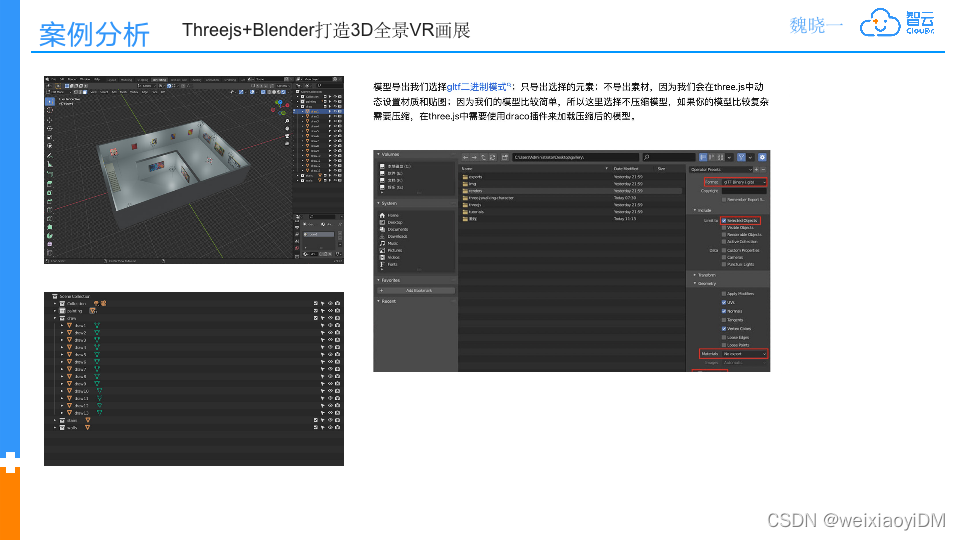The width and height of the screenshot is (960, 540).
Task: Toggle file filtering funnel icon
Action: (x=741, y=157)
